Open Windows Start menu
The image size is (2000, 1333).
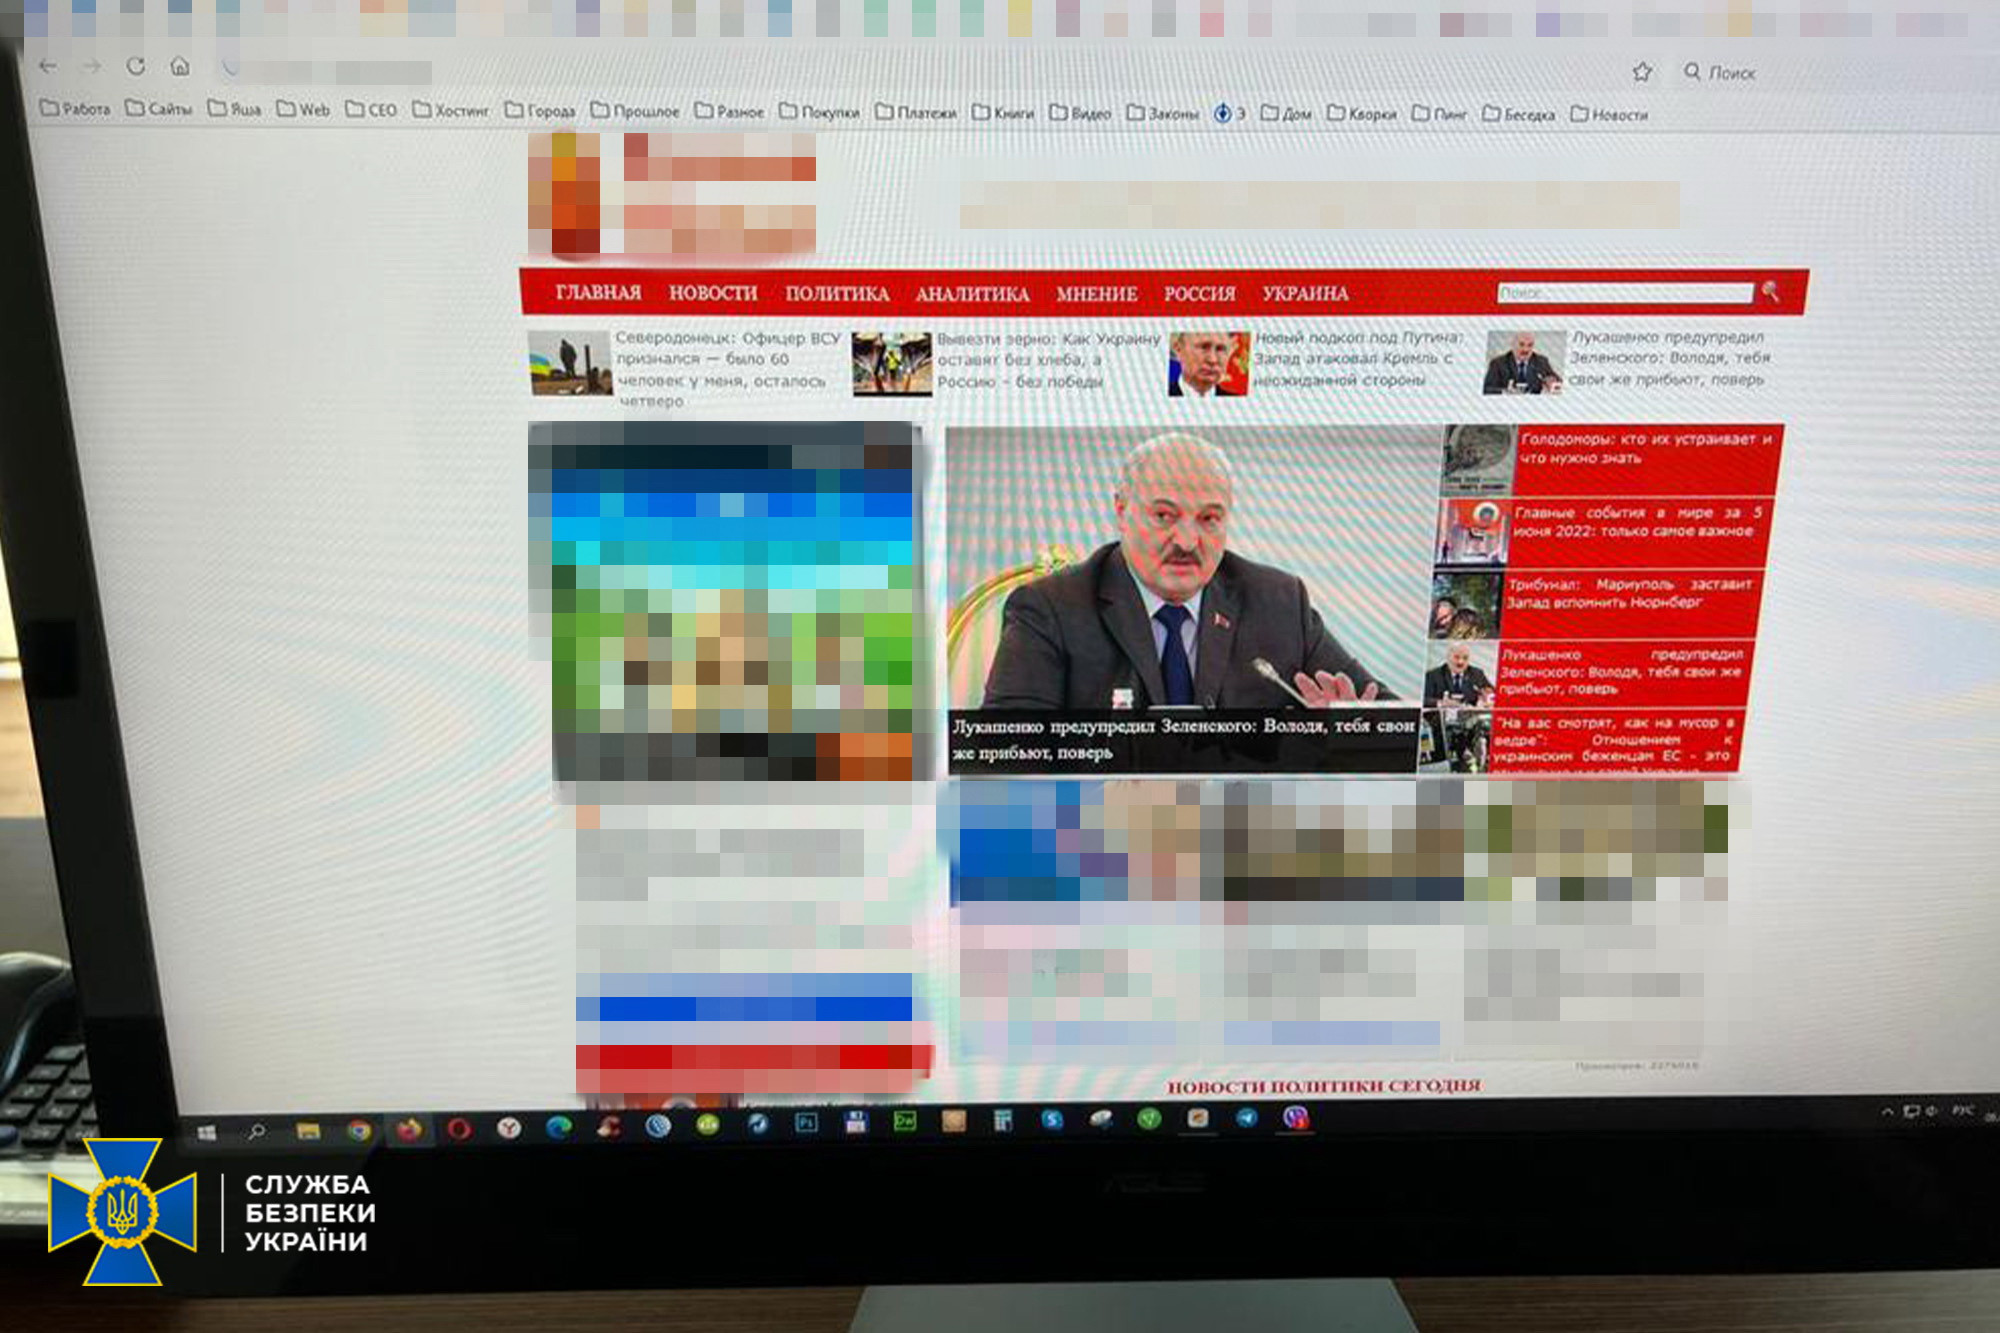click(207, 1132)
